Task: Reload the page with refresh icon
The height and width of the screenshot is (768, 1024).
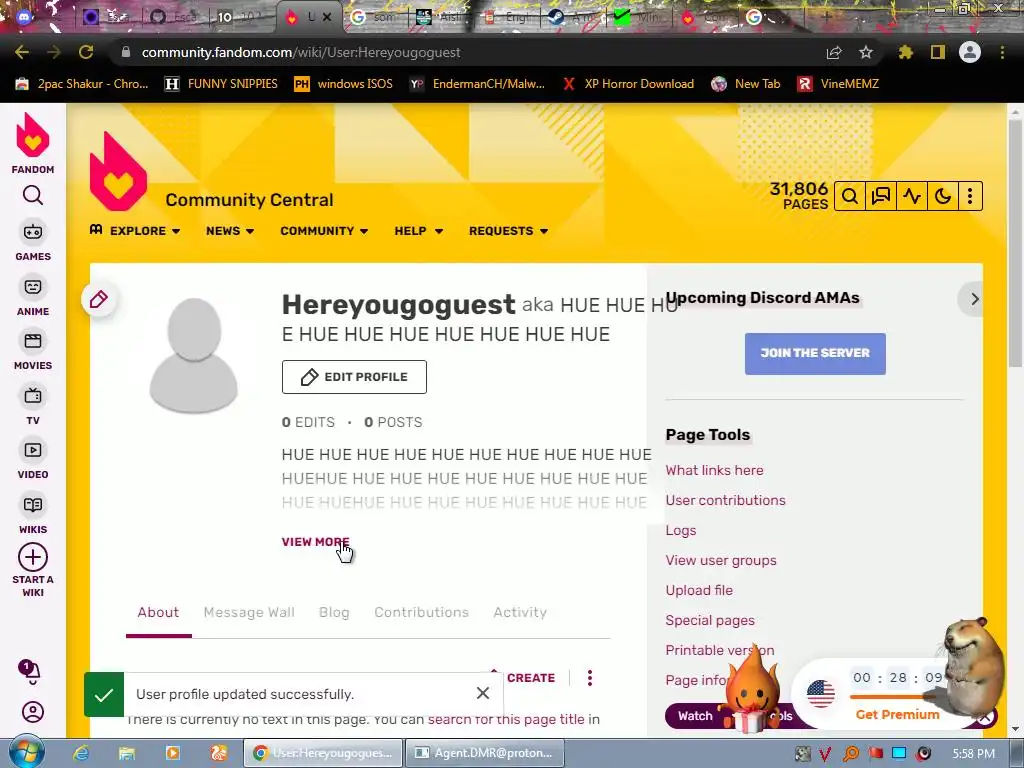Action: pyautogui.click(x=86, y=52)
